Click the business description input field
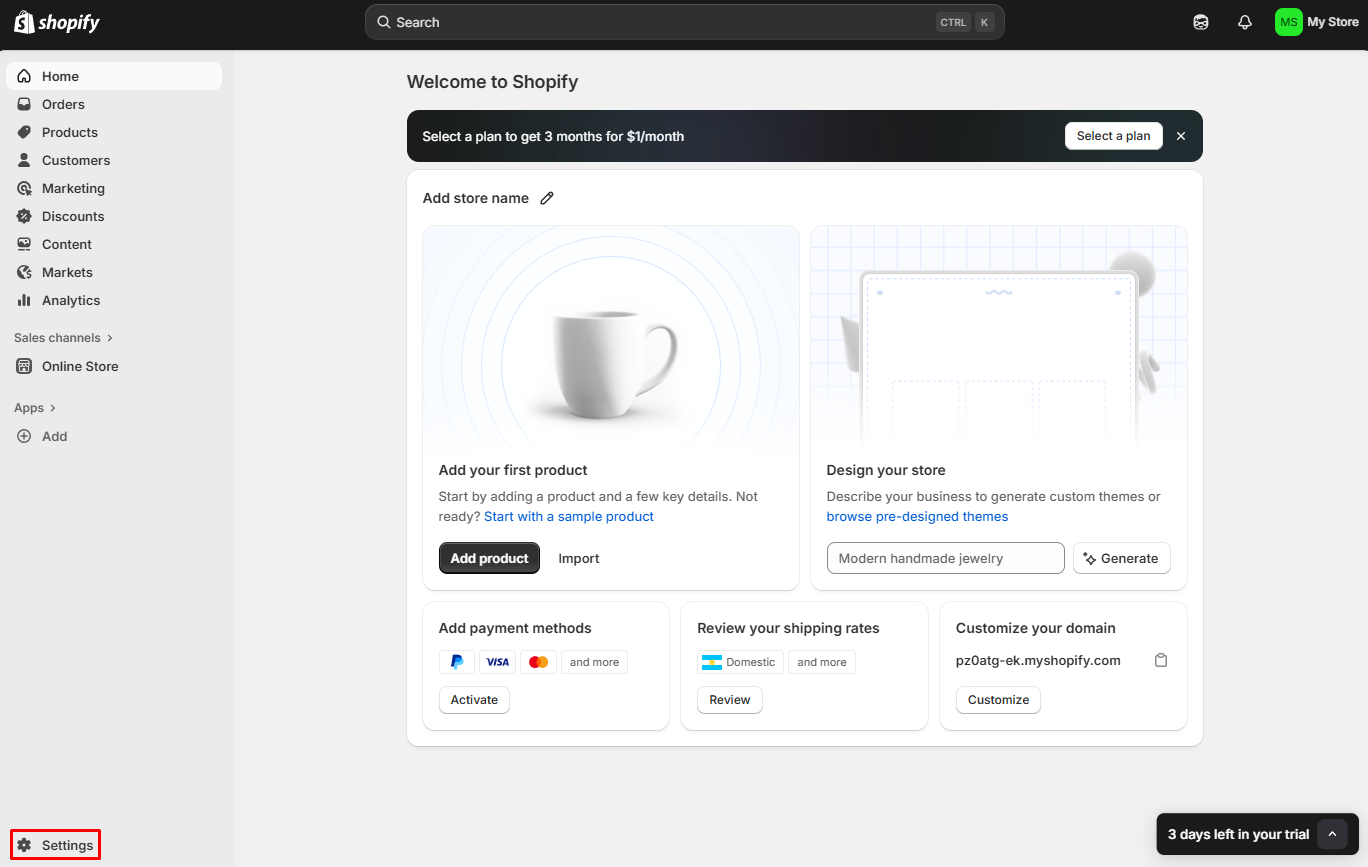The image size is (1368, 867). pos(945,558)
